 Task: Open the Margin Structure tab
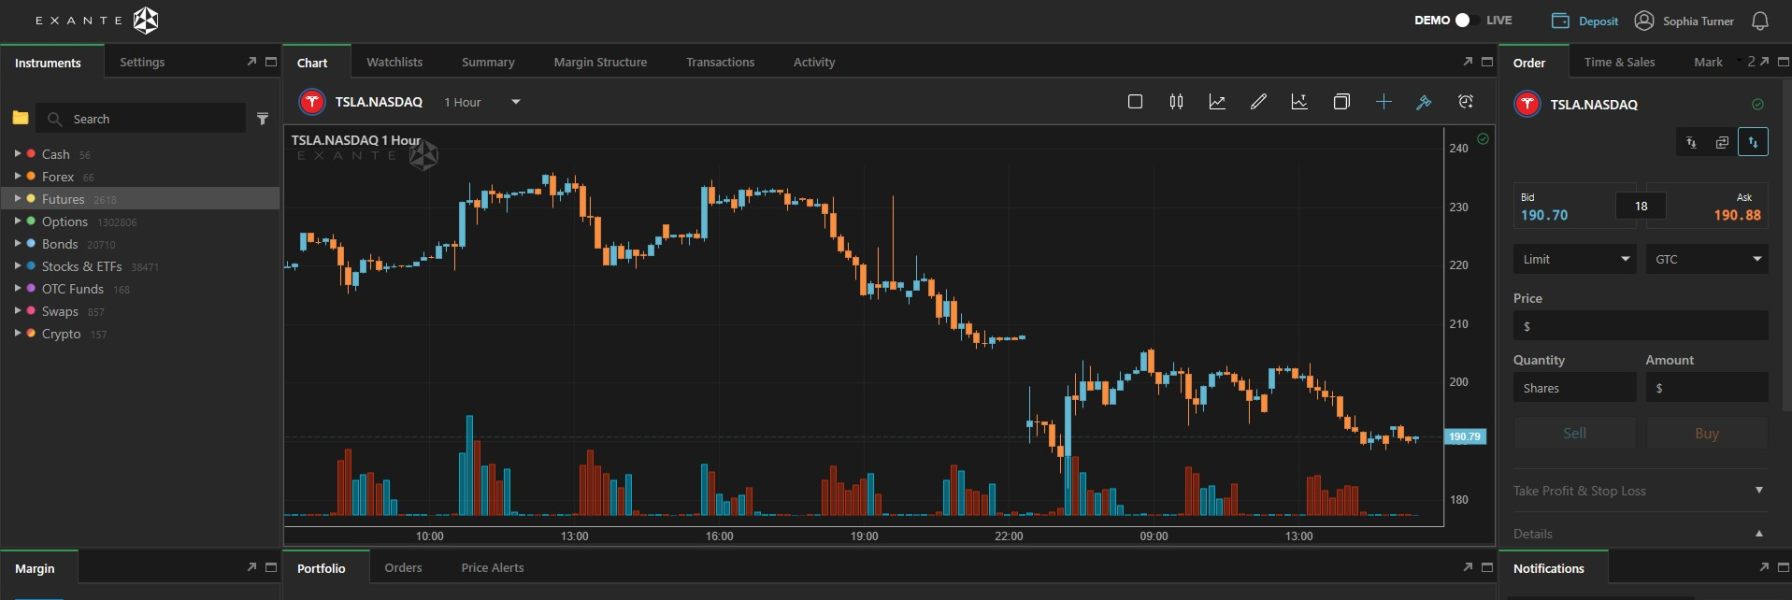point(600,62)
